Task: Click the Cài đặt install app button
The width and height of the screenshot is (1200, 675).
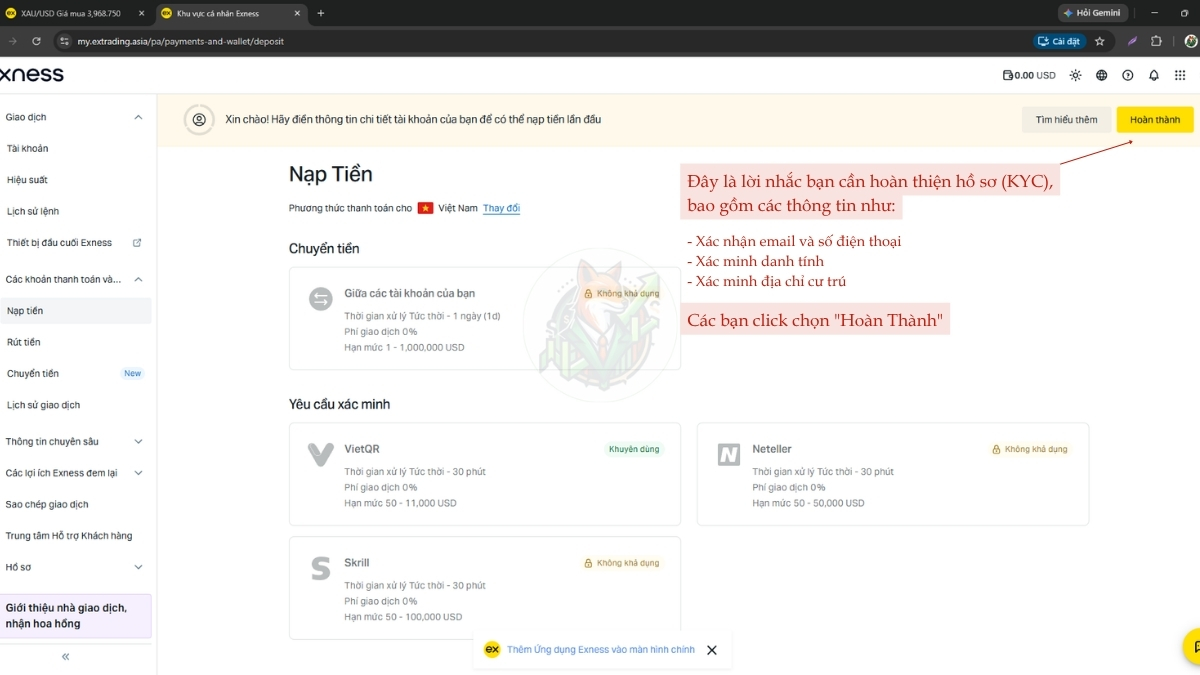Action: coord(1059,41)
